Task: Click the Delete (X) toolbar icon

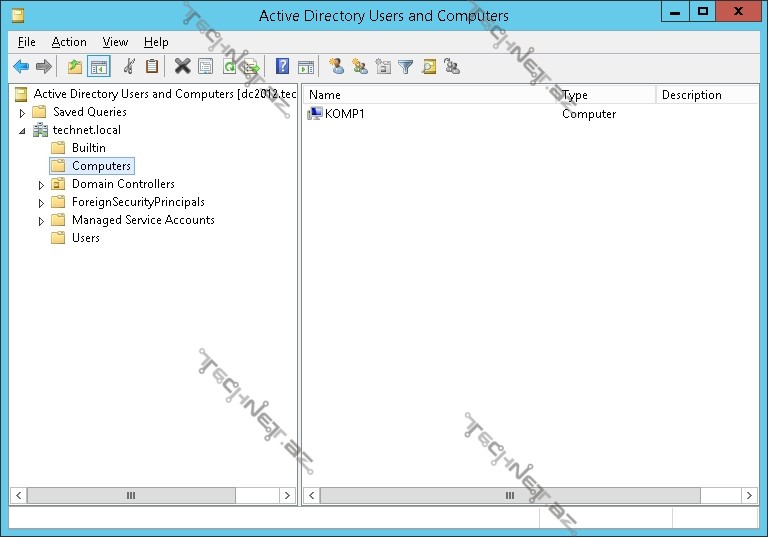Action: [x=182, y=67]
